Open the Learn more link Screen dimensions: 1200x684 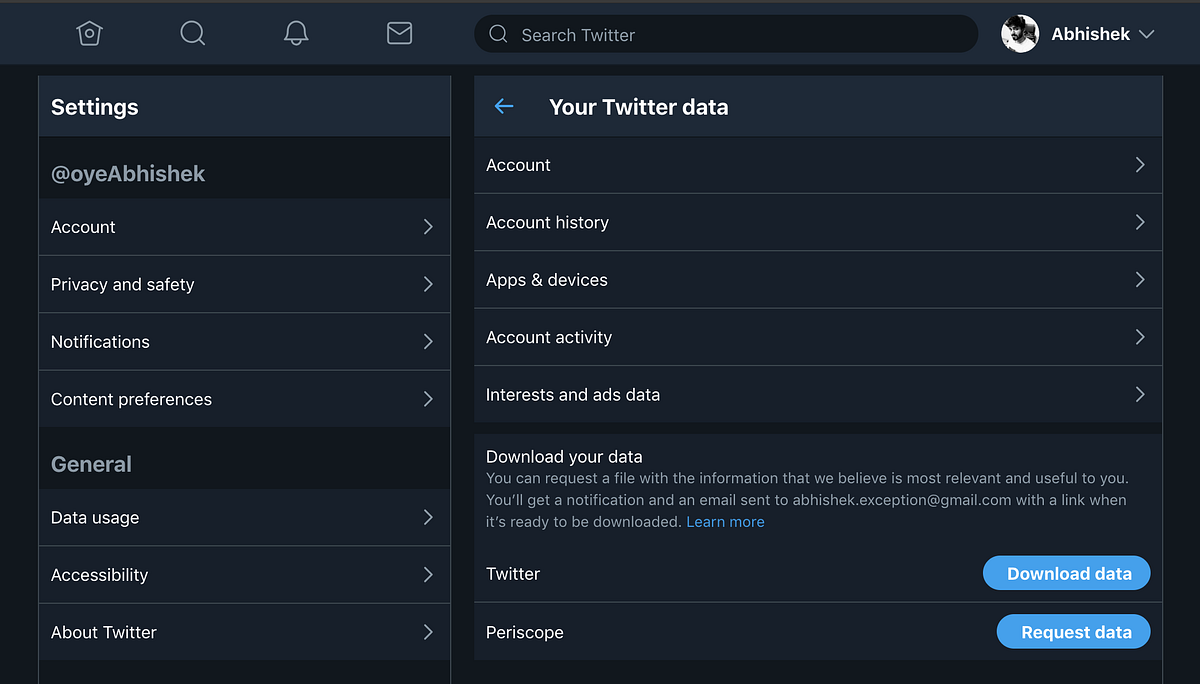[x=725, y=521]
